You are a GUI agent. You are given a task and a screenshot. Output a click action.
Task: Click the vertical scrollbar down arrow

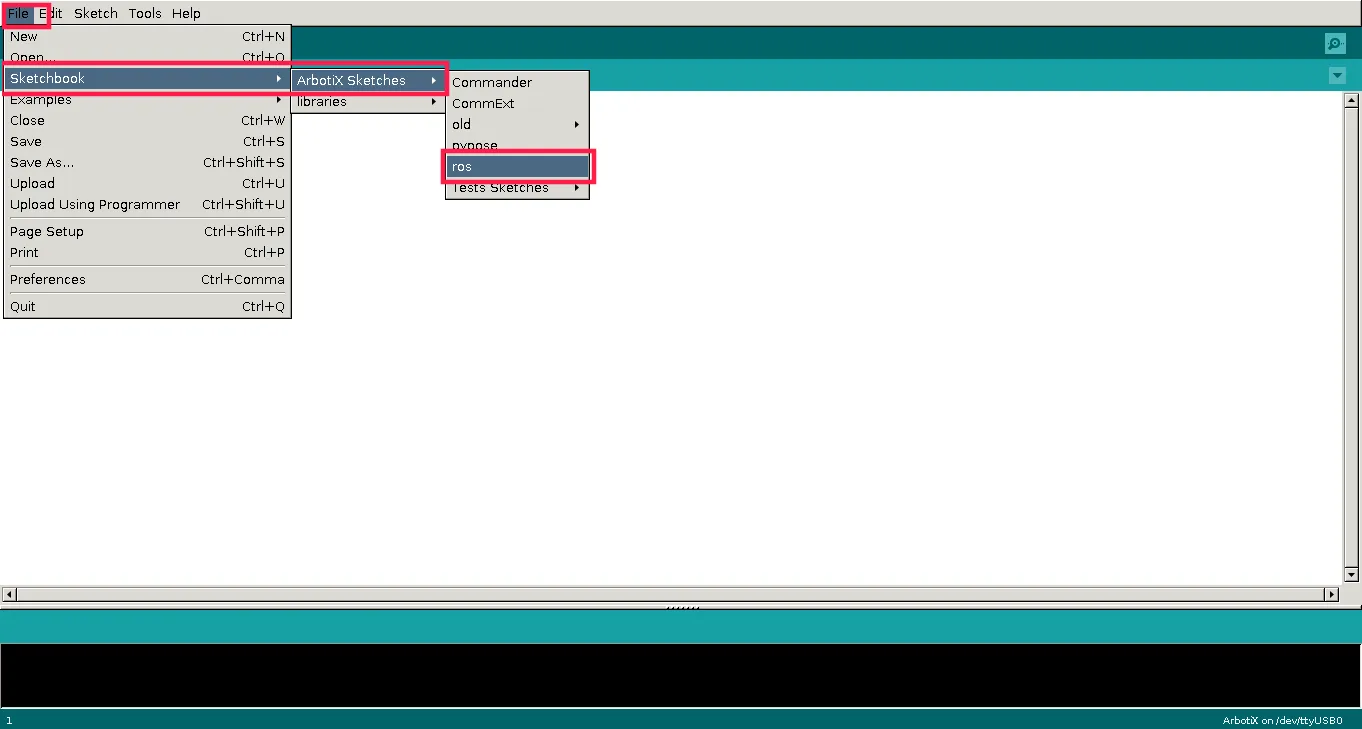[1351, 575]
